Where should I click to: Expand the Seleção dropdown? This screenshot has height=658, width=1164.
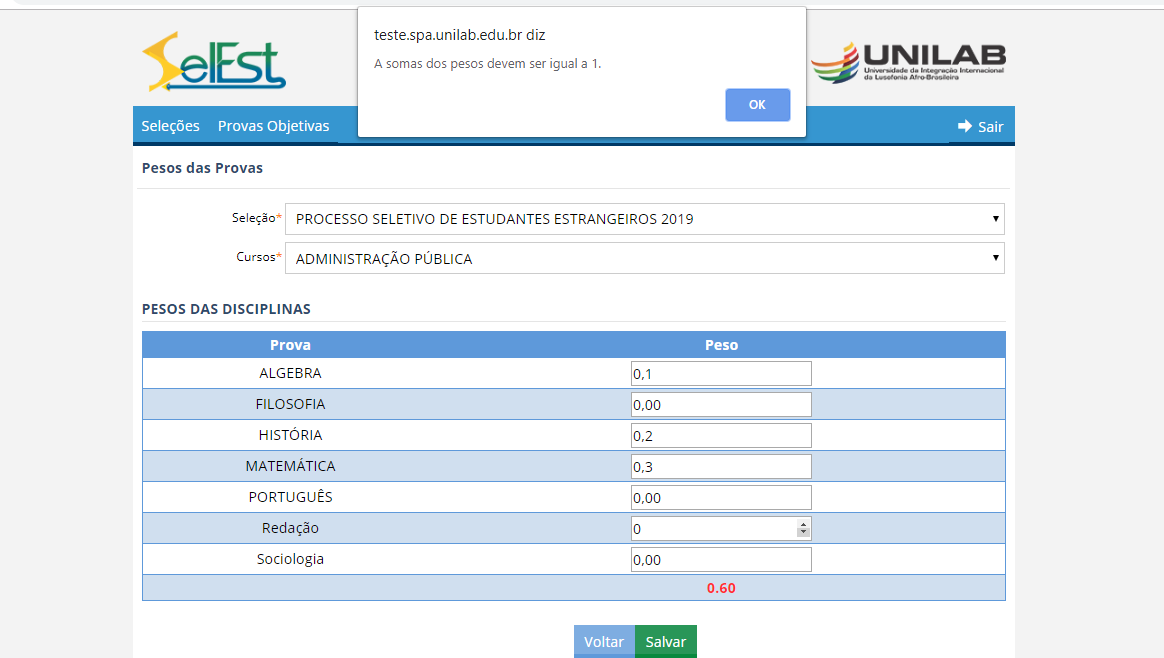tap(644, 219)
